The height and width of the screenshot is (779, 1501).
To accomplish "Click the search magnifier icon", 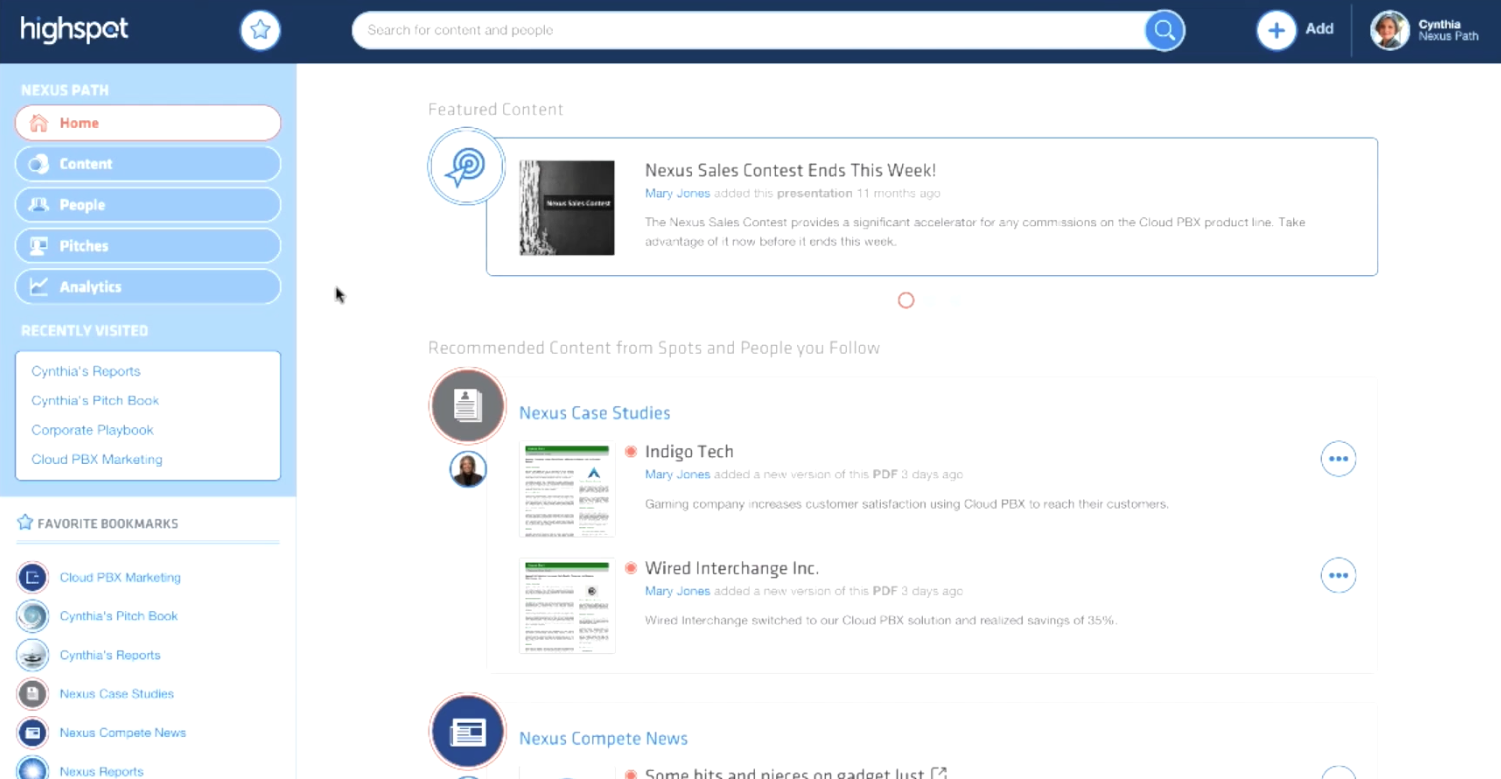I will click(1163, 30).
